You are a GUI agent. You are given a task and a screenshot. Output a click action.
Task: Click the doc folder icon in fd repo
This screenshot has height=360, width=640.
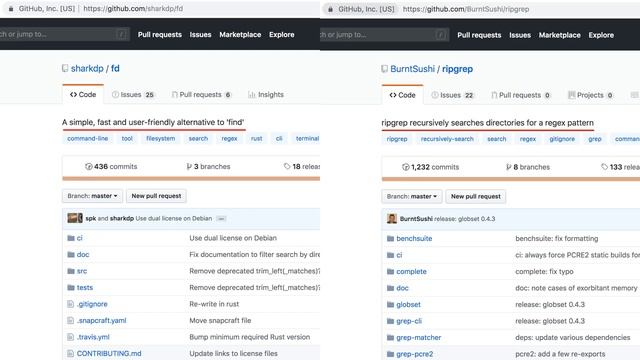[x=71, y=254]
